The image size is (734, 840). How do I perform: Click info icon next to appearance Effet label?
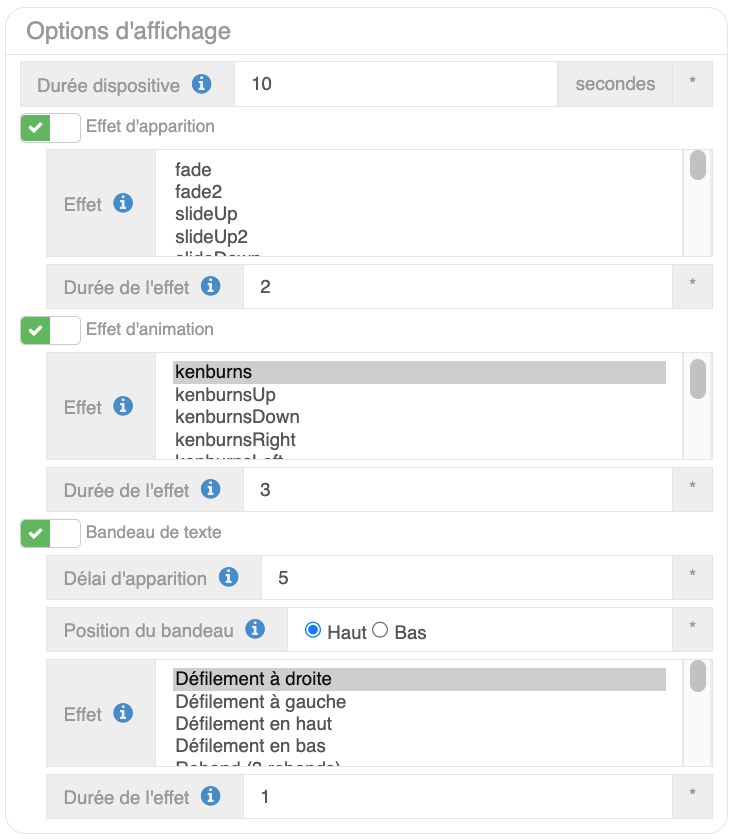[123, 204]
